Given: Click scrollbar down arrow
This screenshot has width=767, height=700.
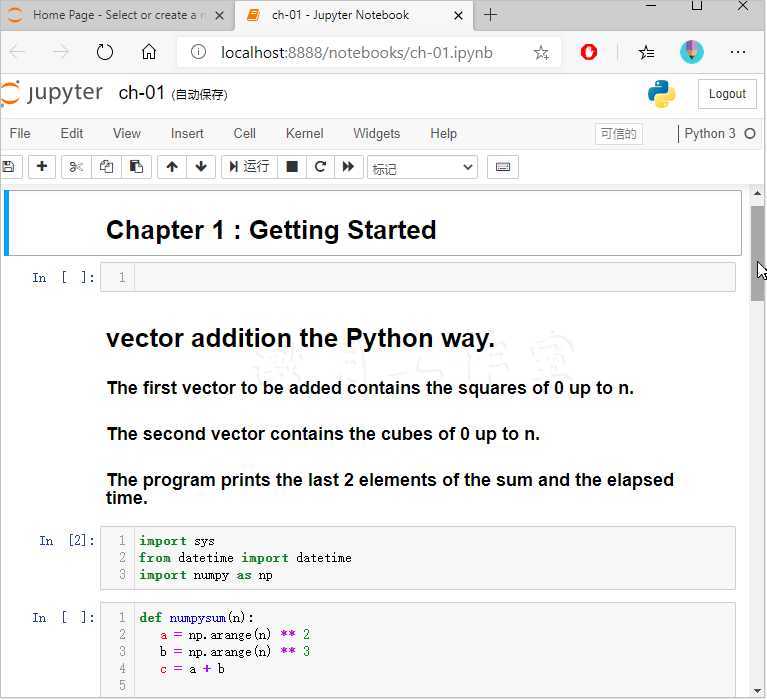Looking at the screenshot, I should point(758,691).
